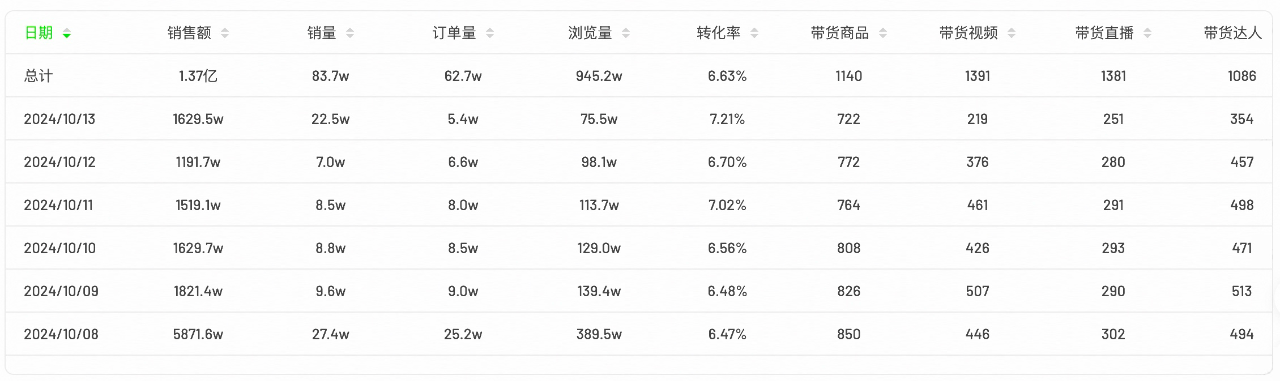Click the 5871.6w sales value
Screen dimensions: 1280x381
(x=197, y=334)
